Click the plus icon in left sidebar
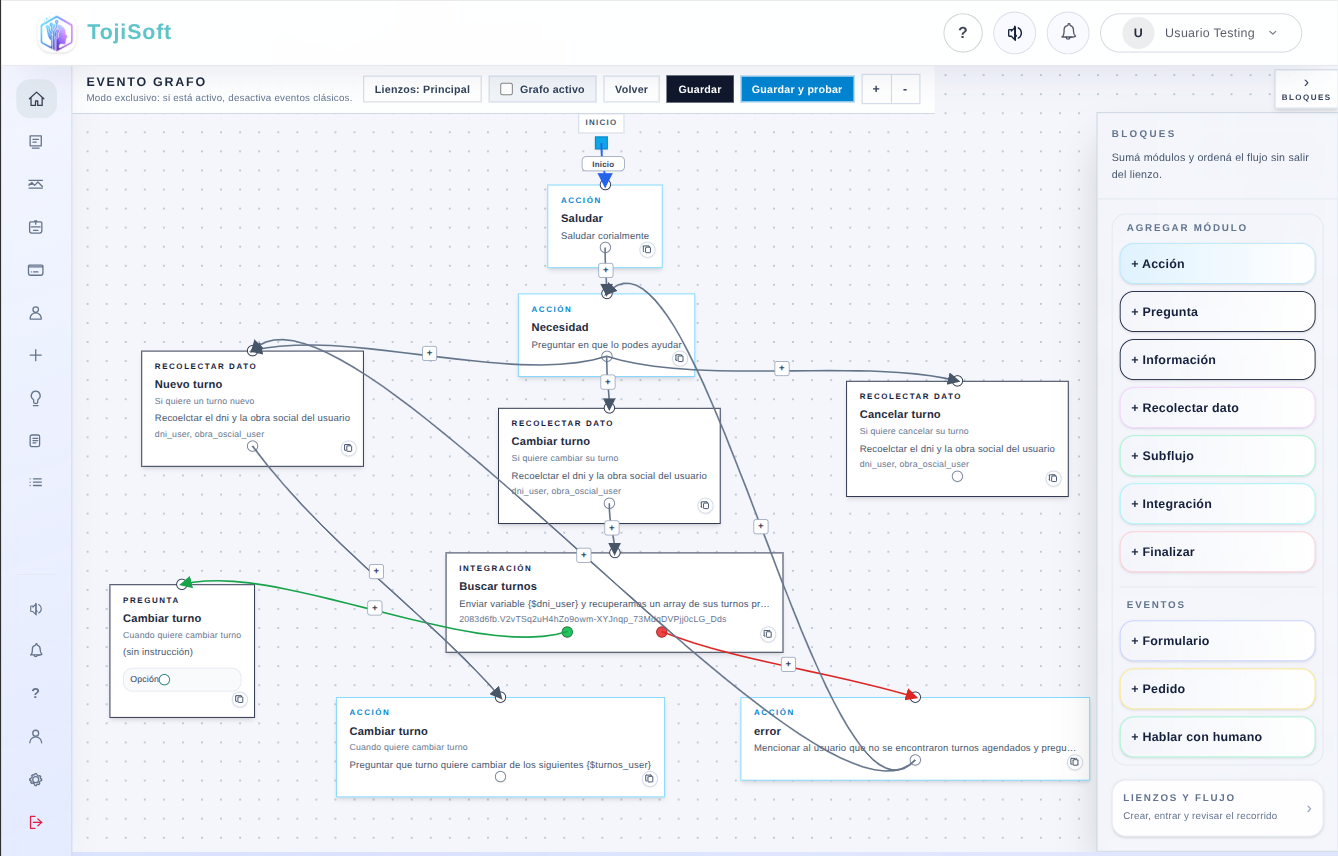The width and height of the screenshot is (1338, 856). pyautogui.click(x=36, y=355)
